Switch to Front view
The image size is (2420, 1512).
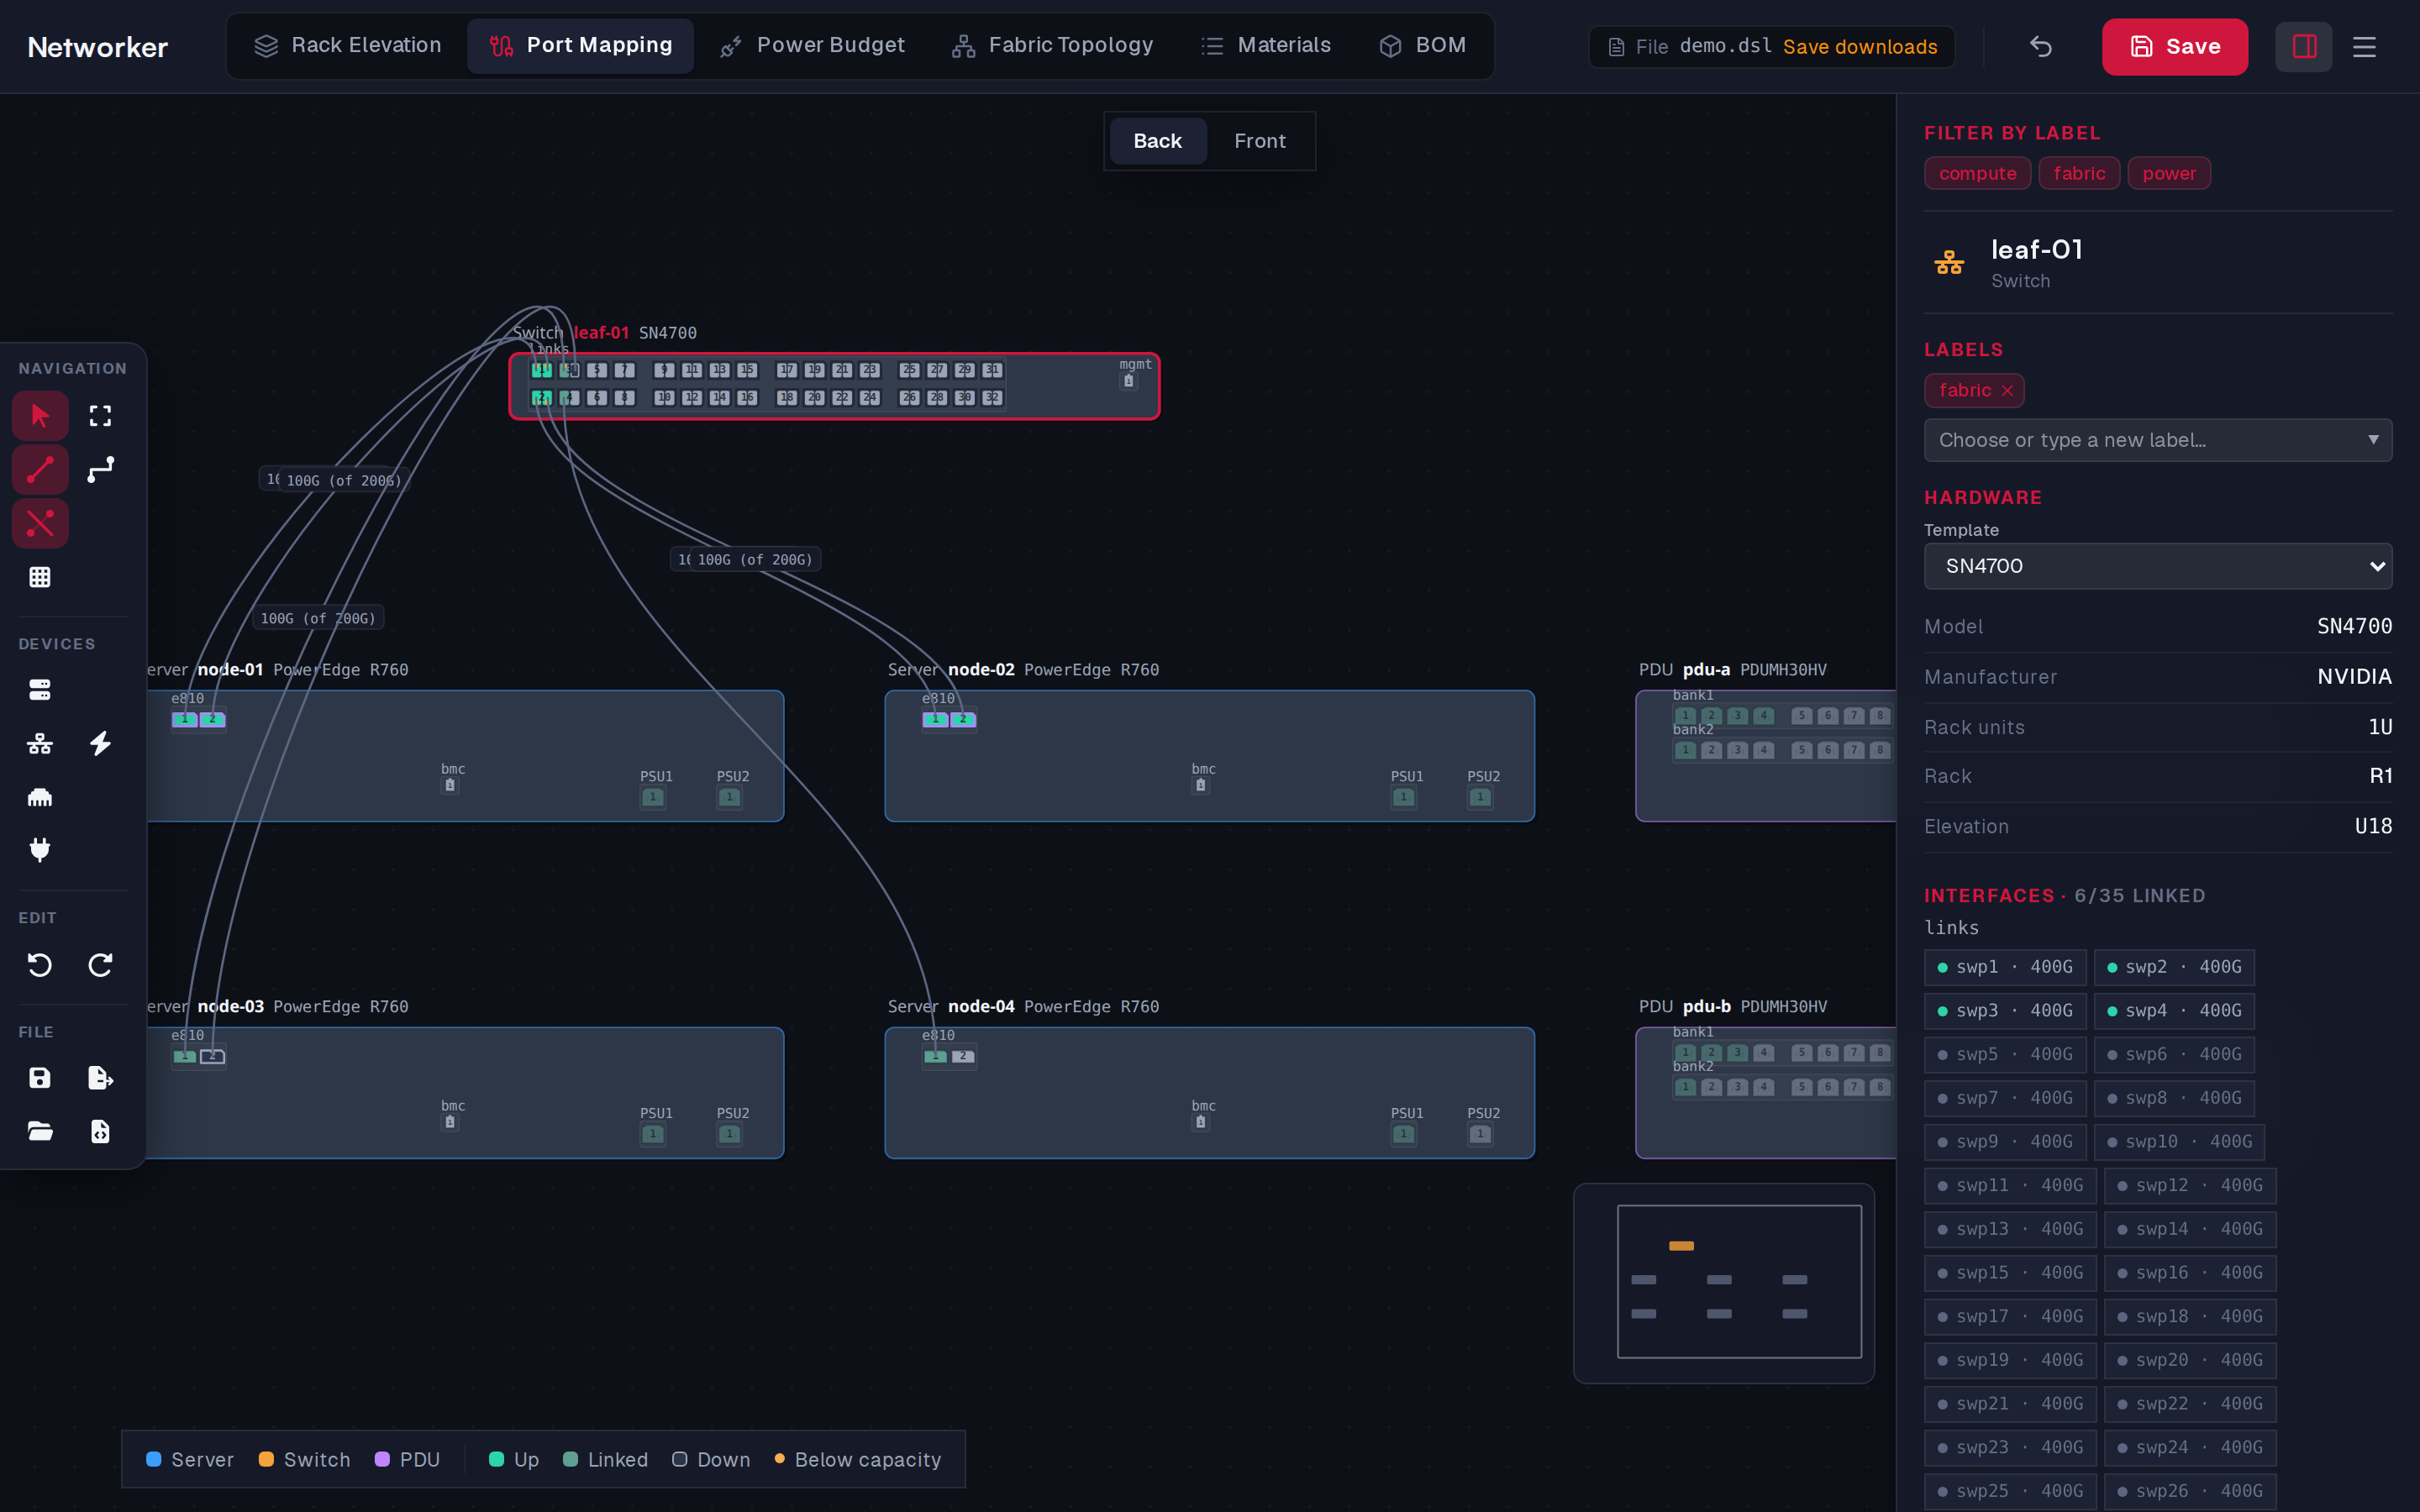[1259, 141]
